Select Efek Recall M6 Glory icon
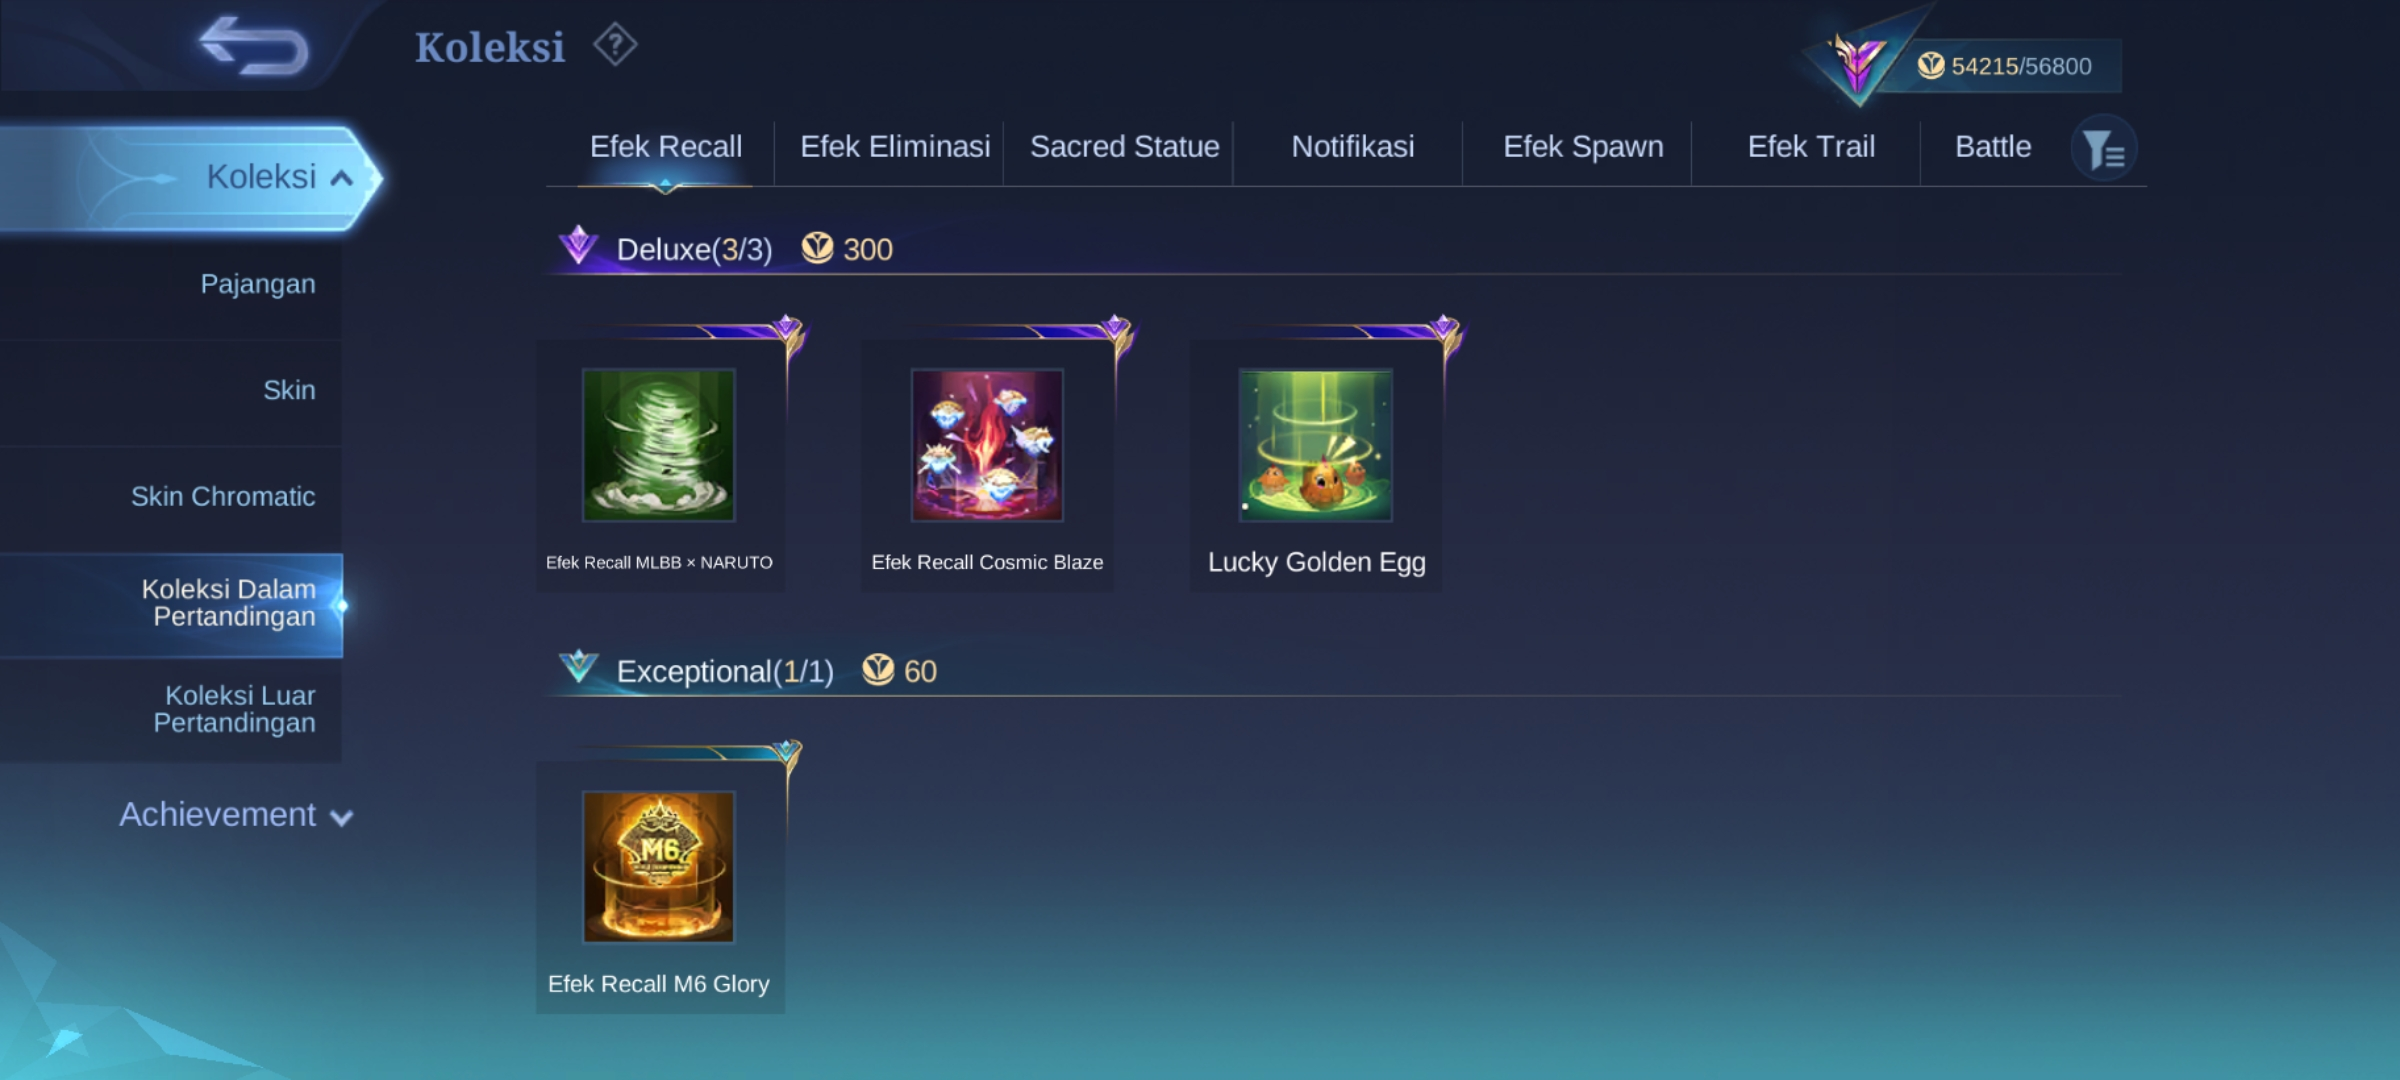This screenshot has width=2400, height=1080. (x=659, y=867)
